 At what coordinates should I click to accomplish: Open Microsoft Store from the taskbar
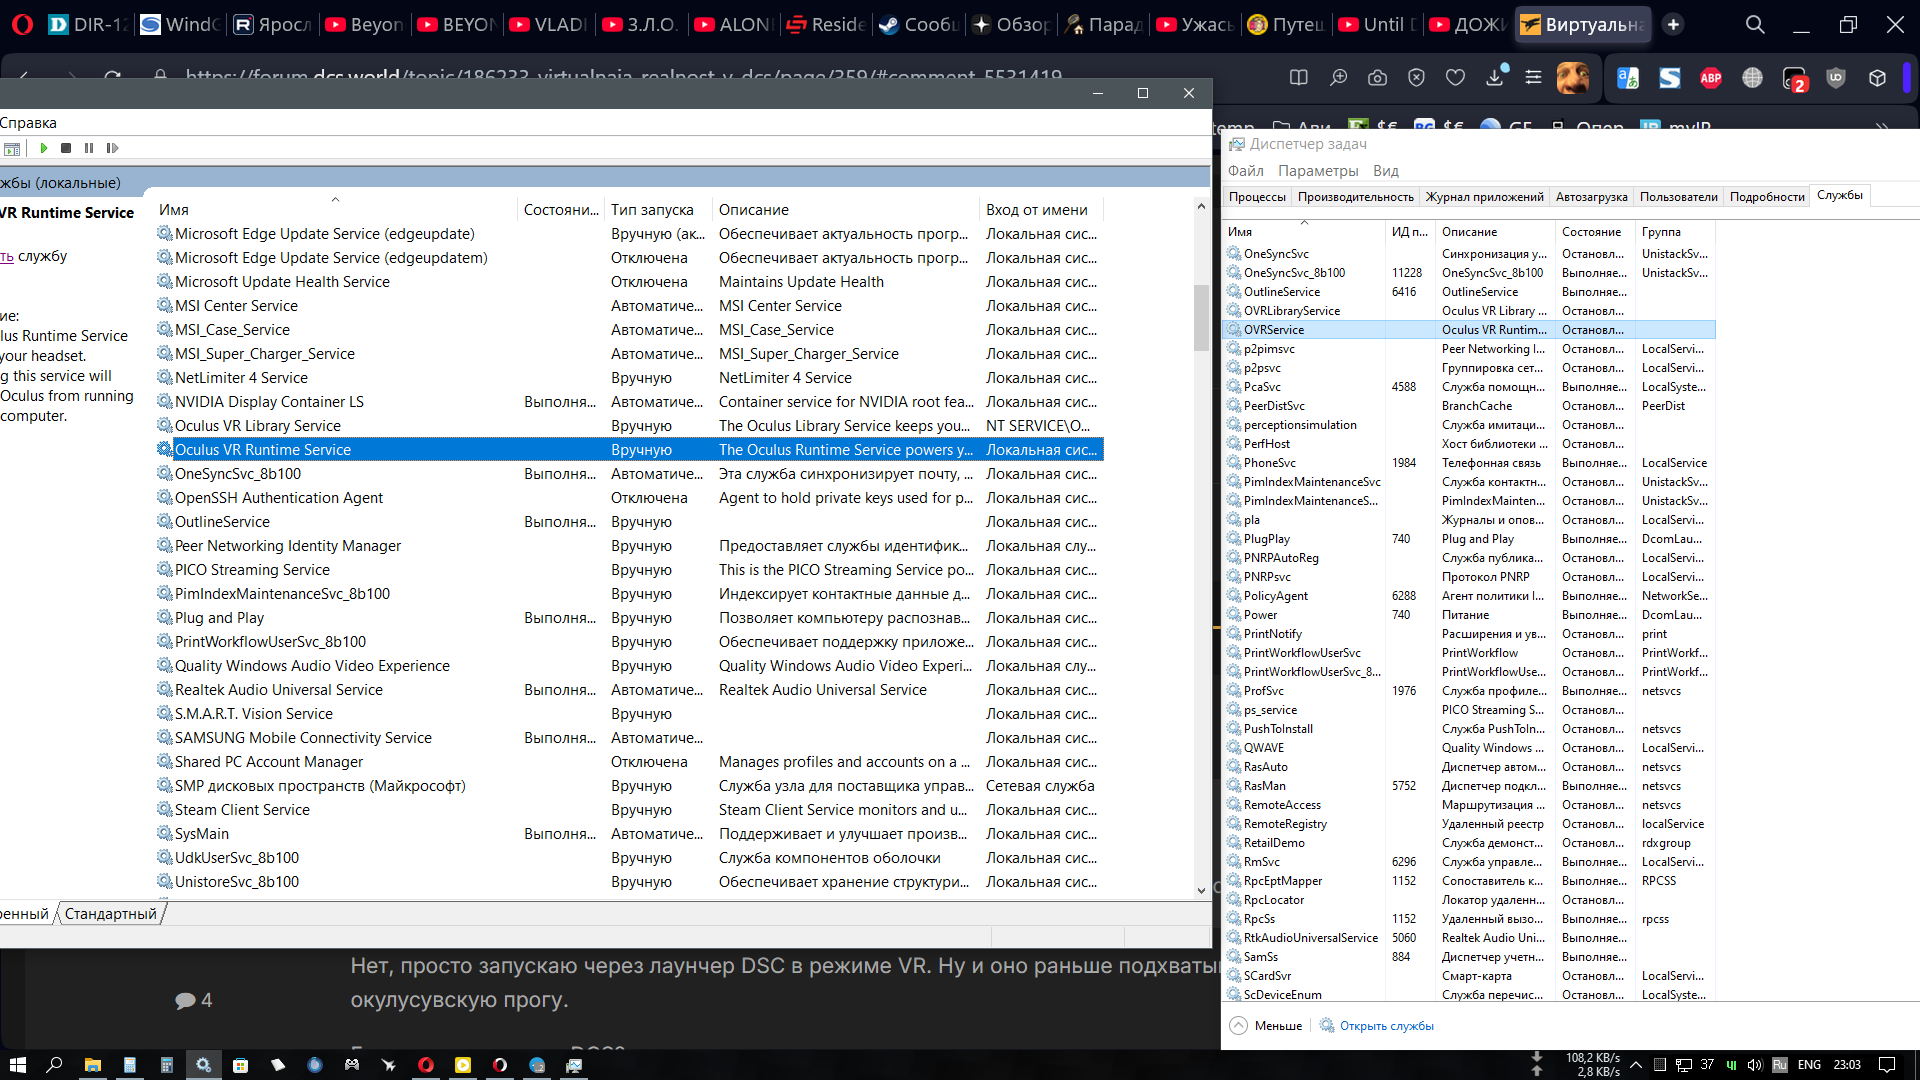(x=240, y=1065)
